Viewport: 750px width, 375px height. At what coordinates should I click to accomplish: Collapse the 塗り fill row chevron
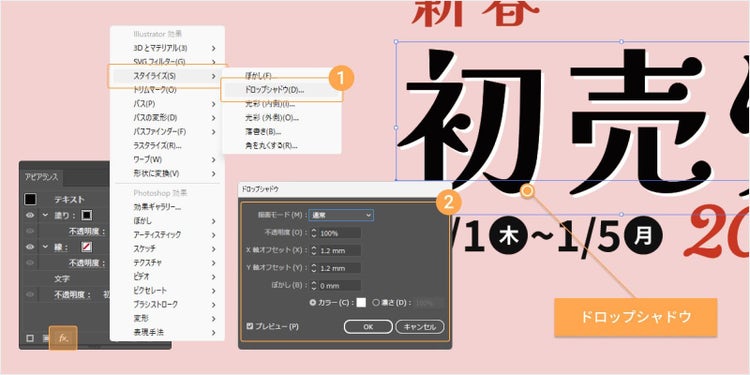(x=45, y=215)
